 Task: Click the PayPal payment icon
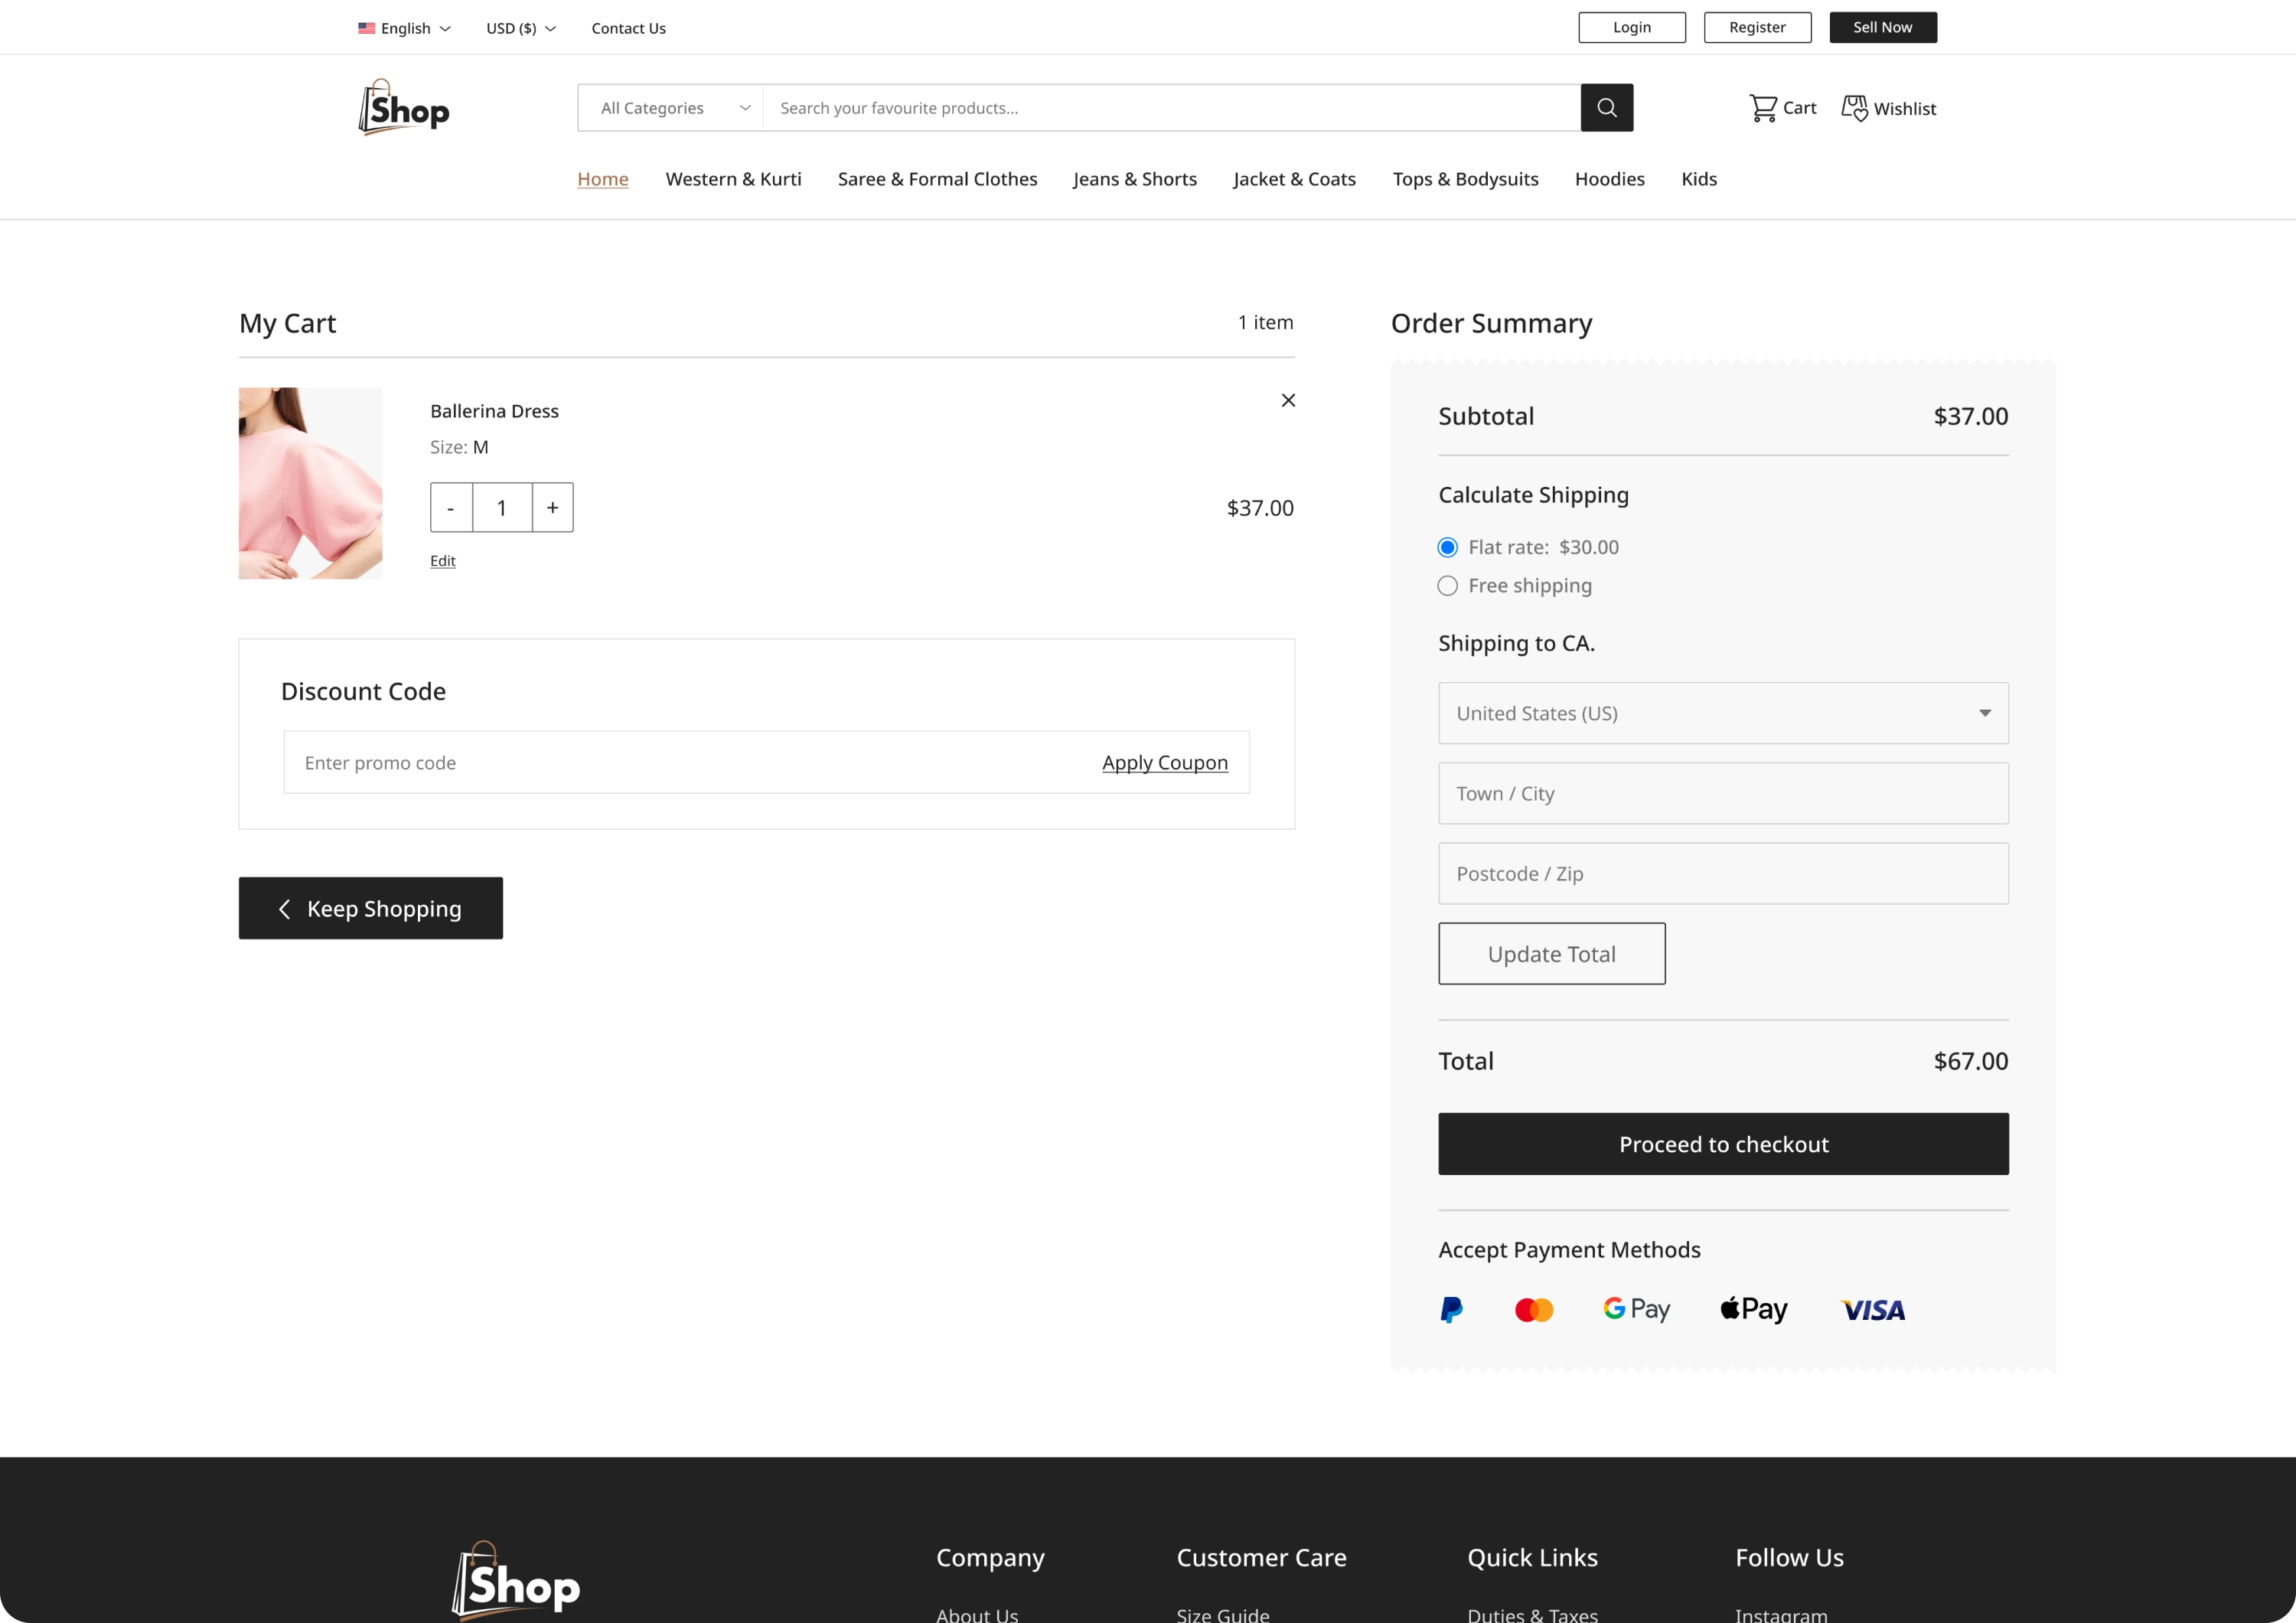point(1451,1309)
